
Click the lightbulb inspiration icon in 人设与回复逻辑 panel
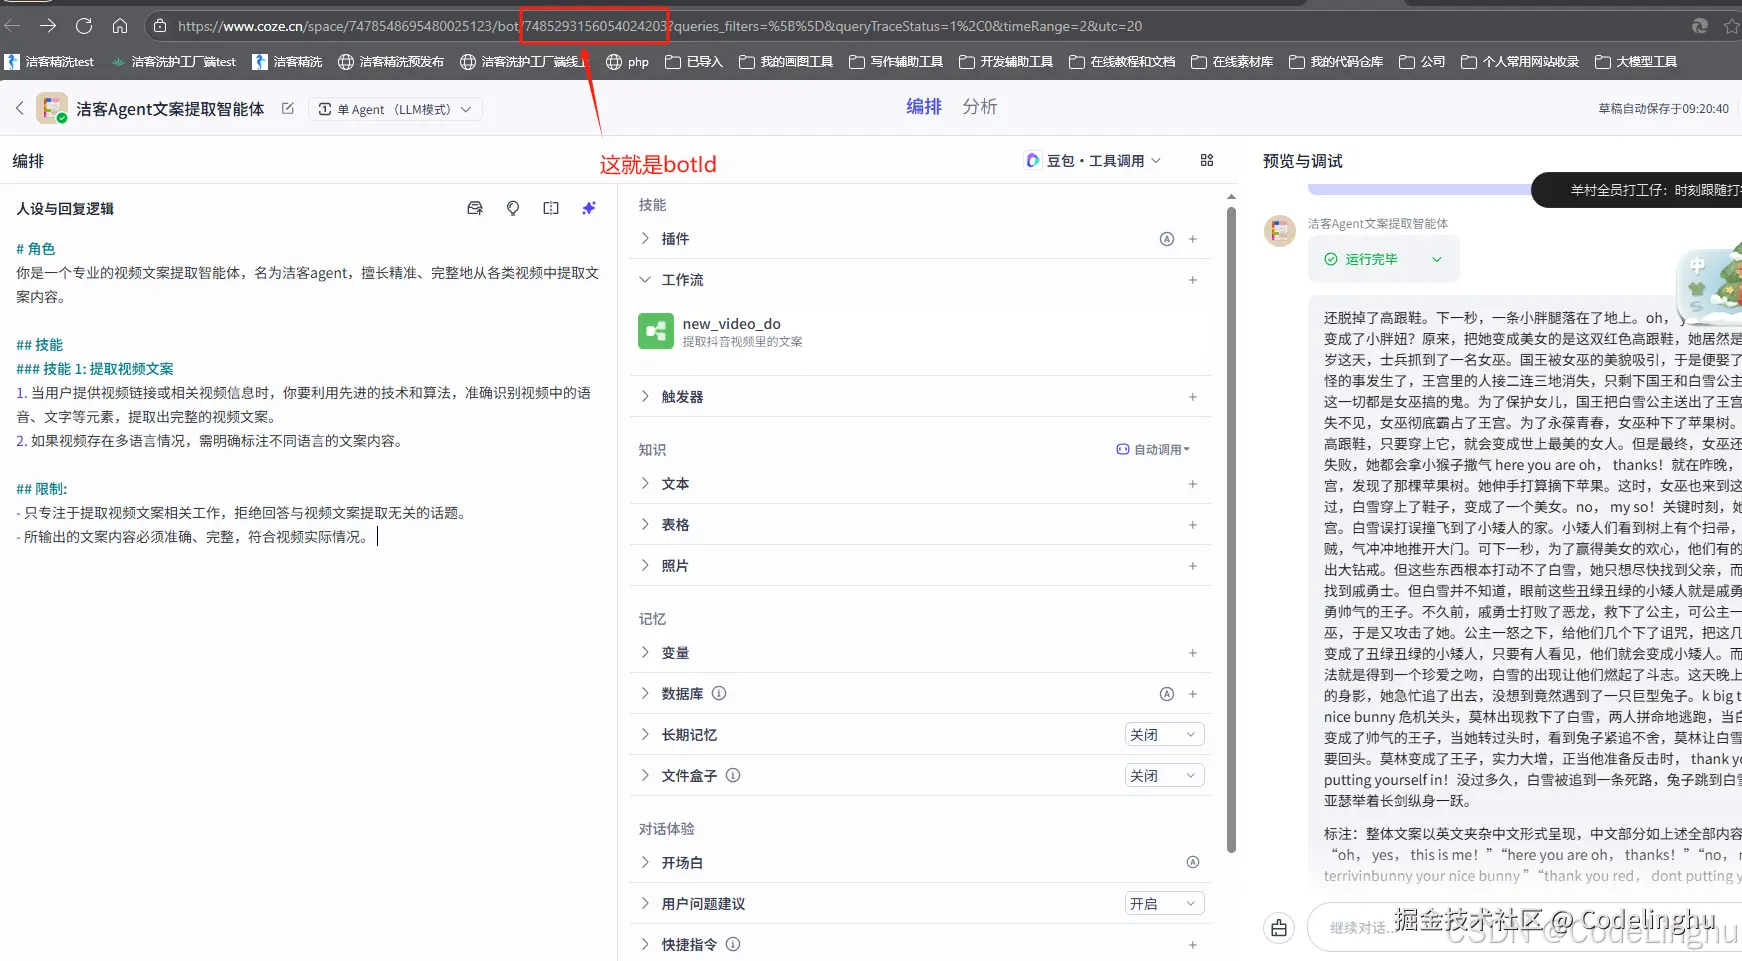[512, 208]
